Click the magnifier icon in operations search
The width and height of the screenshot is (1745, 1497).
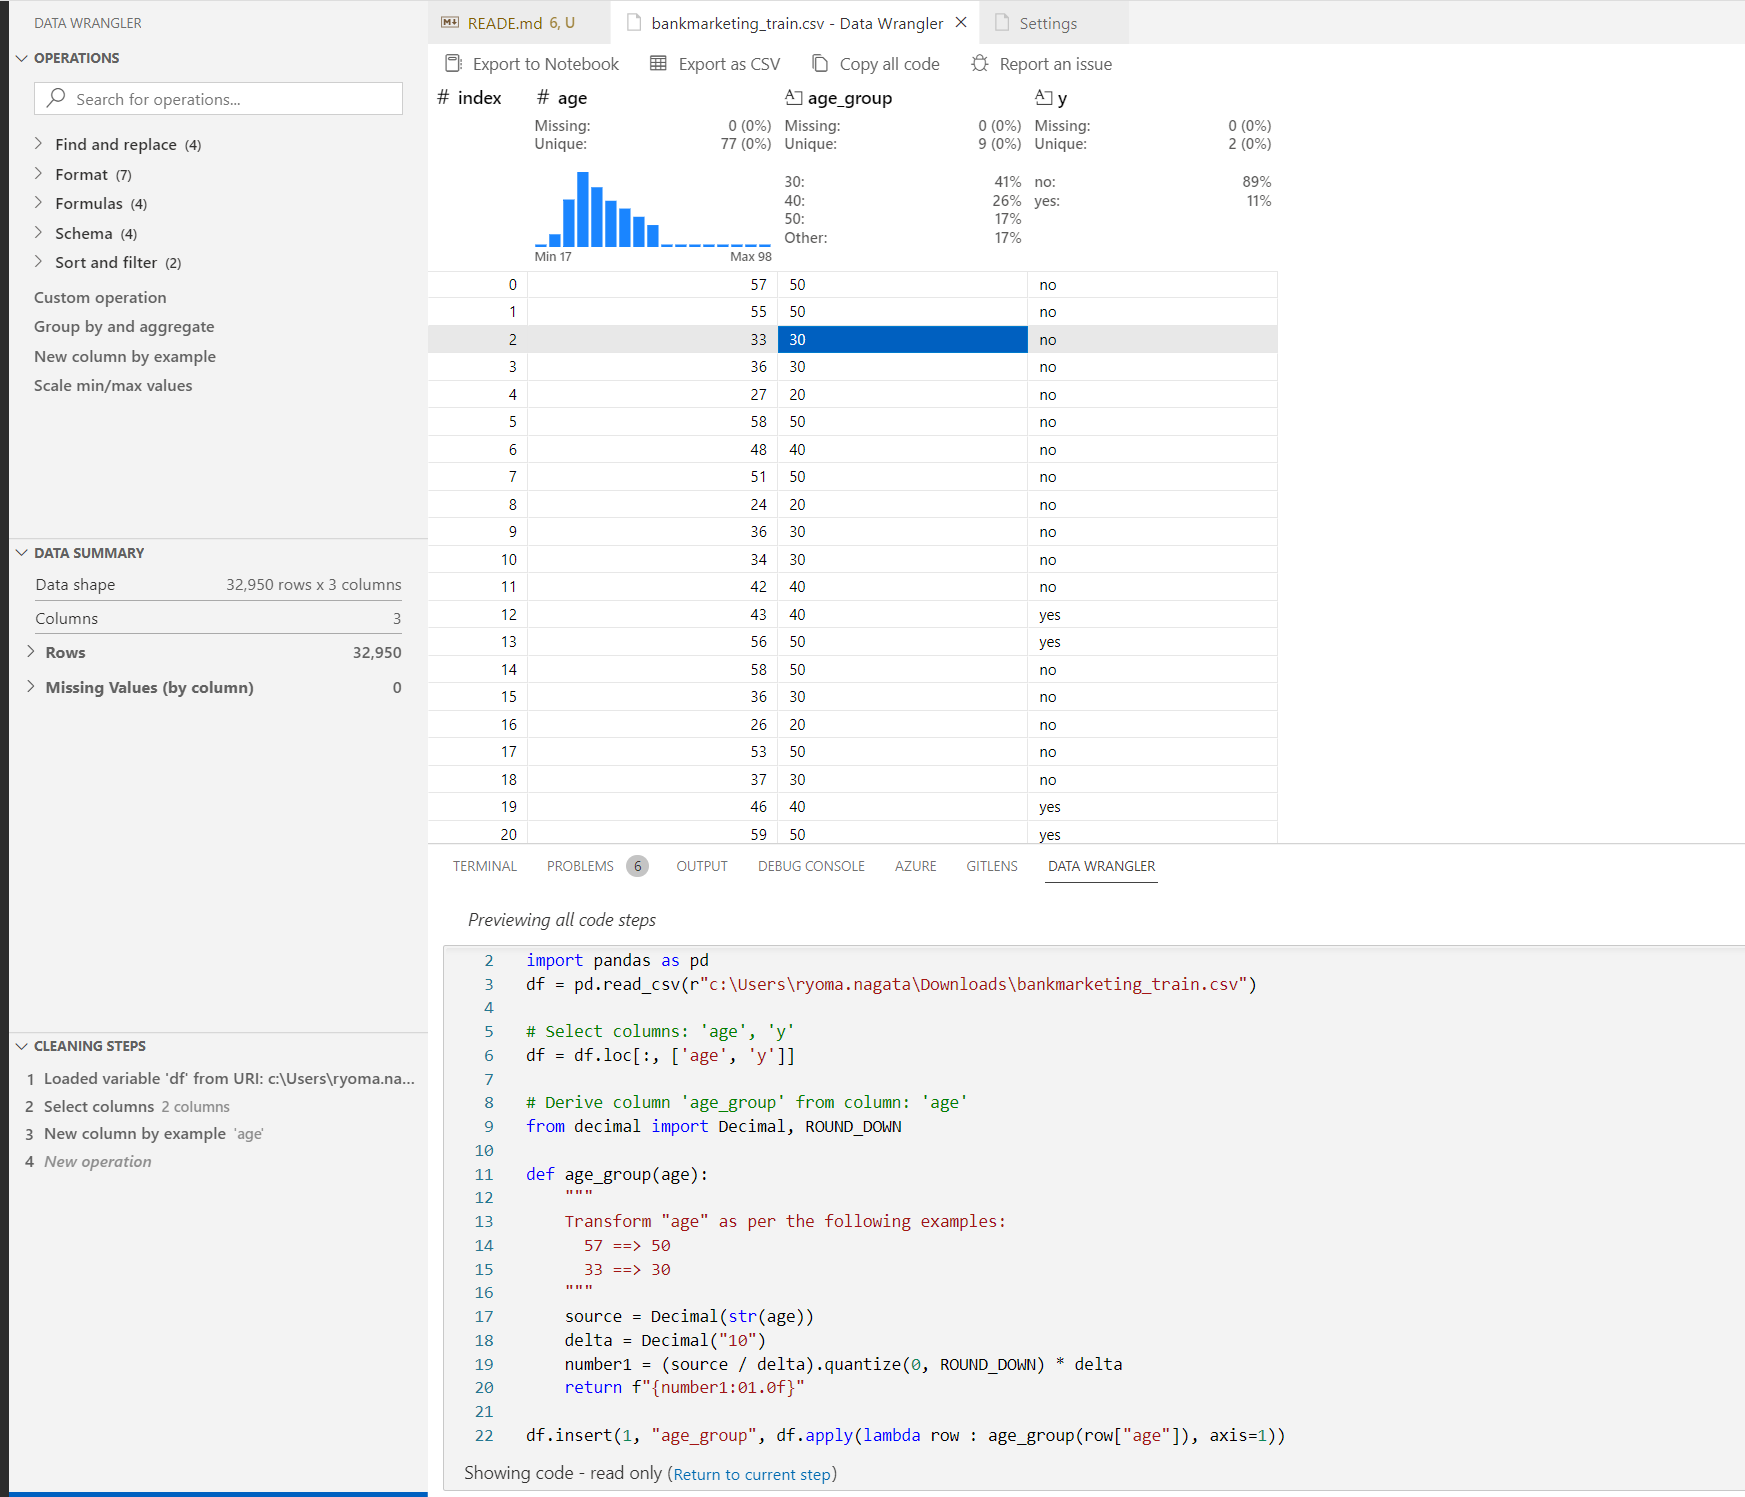pyautogui.click(x=55, y=98)
